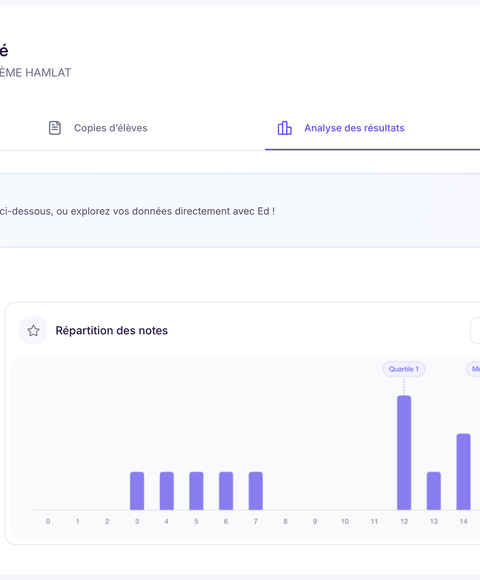Click the Quartile 1 marker label
Image resolution: width=480 pixels, height=580 pixels.
coord(404,369)
